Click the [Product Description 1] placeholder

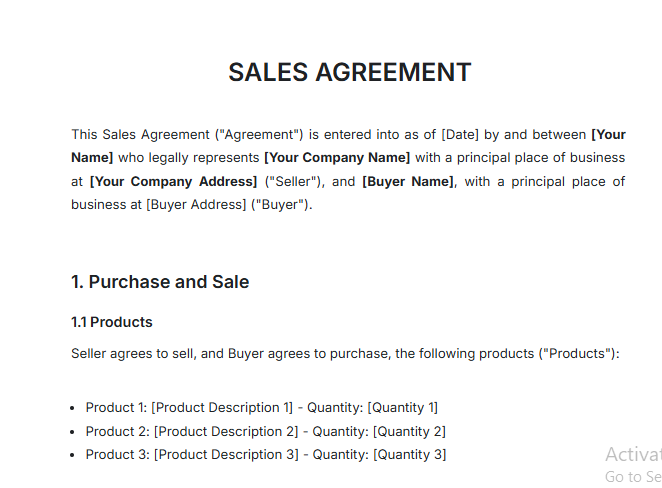pyautogui.click(x=222, y=407)
